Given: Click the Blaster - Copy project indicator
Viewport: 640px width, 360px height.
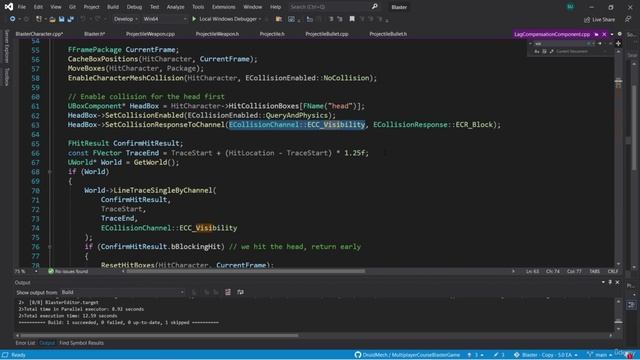Looking at the screenshot, I should 546,355.
